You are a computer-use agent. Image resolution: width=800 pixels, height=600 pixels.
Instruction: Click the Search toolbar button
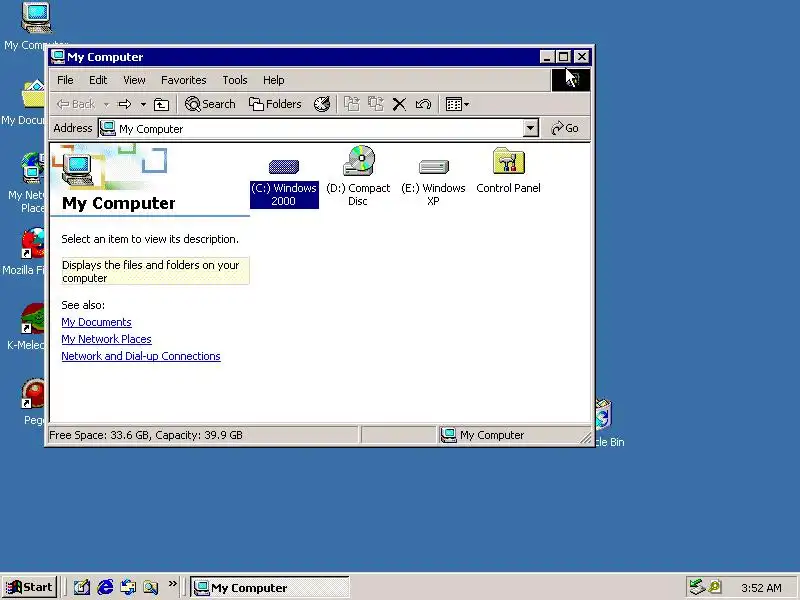210,105
